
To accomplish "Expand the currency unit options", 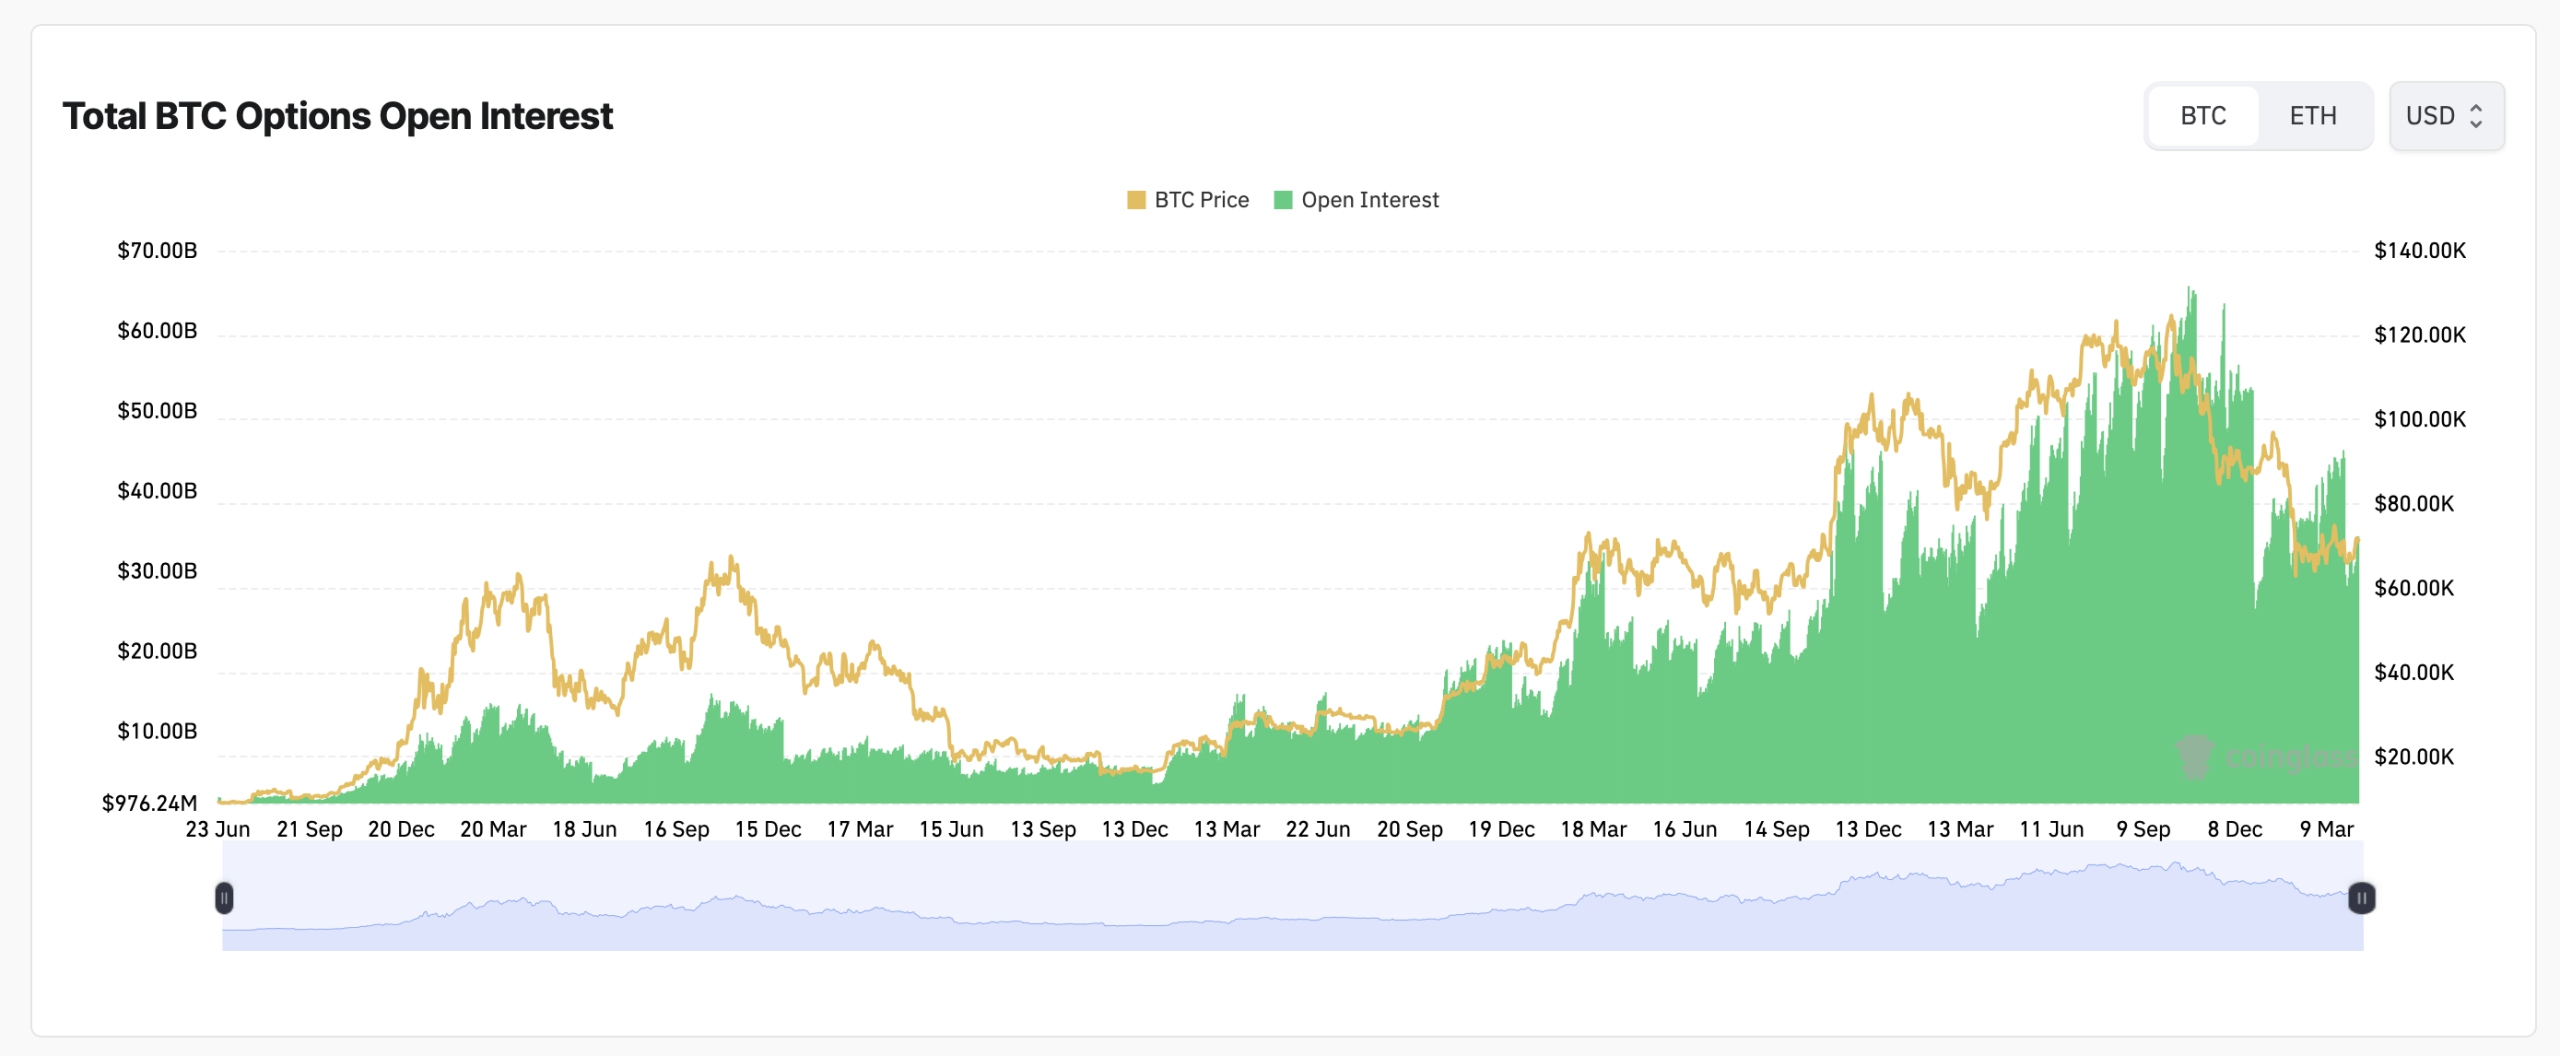I will click(x=2447, y=116).
